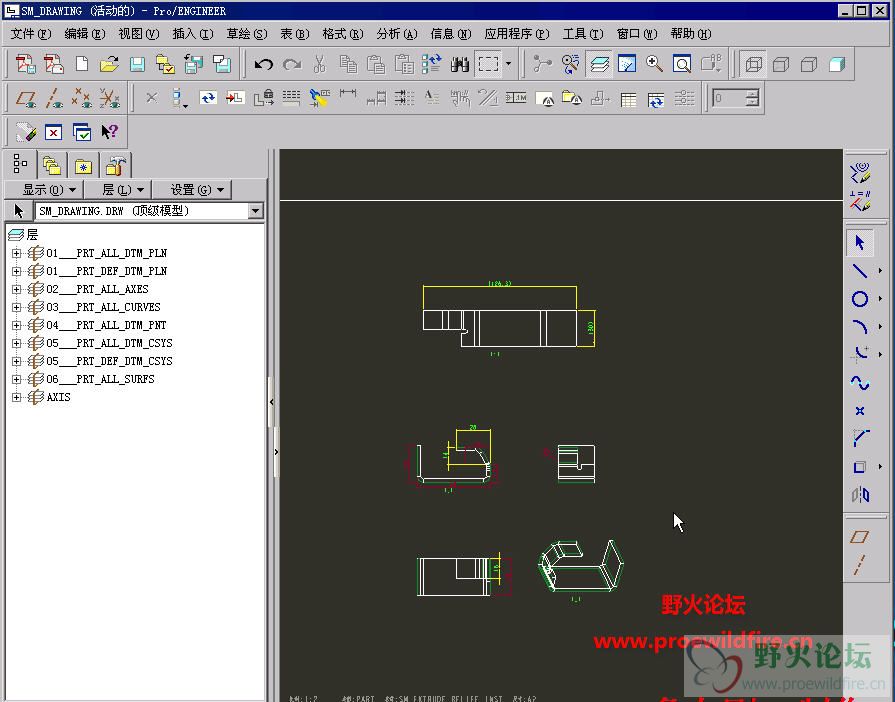Click the layers icon in toolbar
Viewport: 895px width, 702px height.
[599, 64]
